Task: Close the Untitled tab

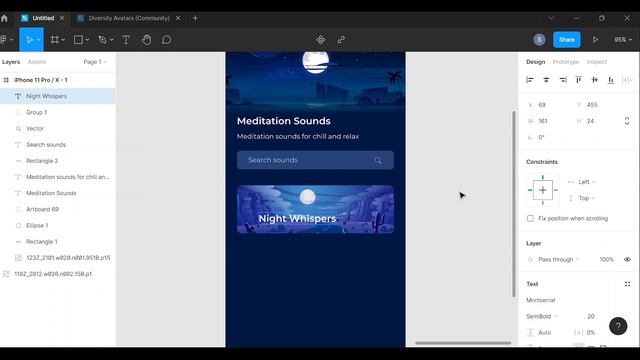Action: click(x=62, y=18)
